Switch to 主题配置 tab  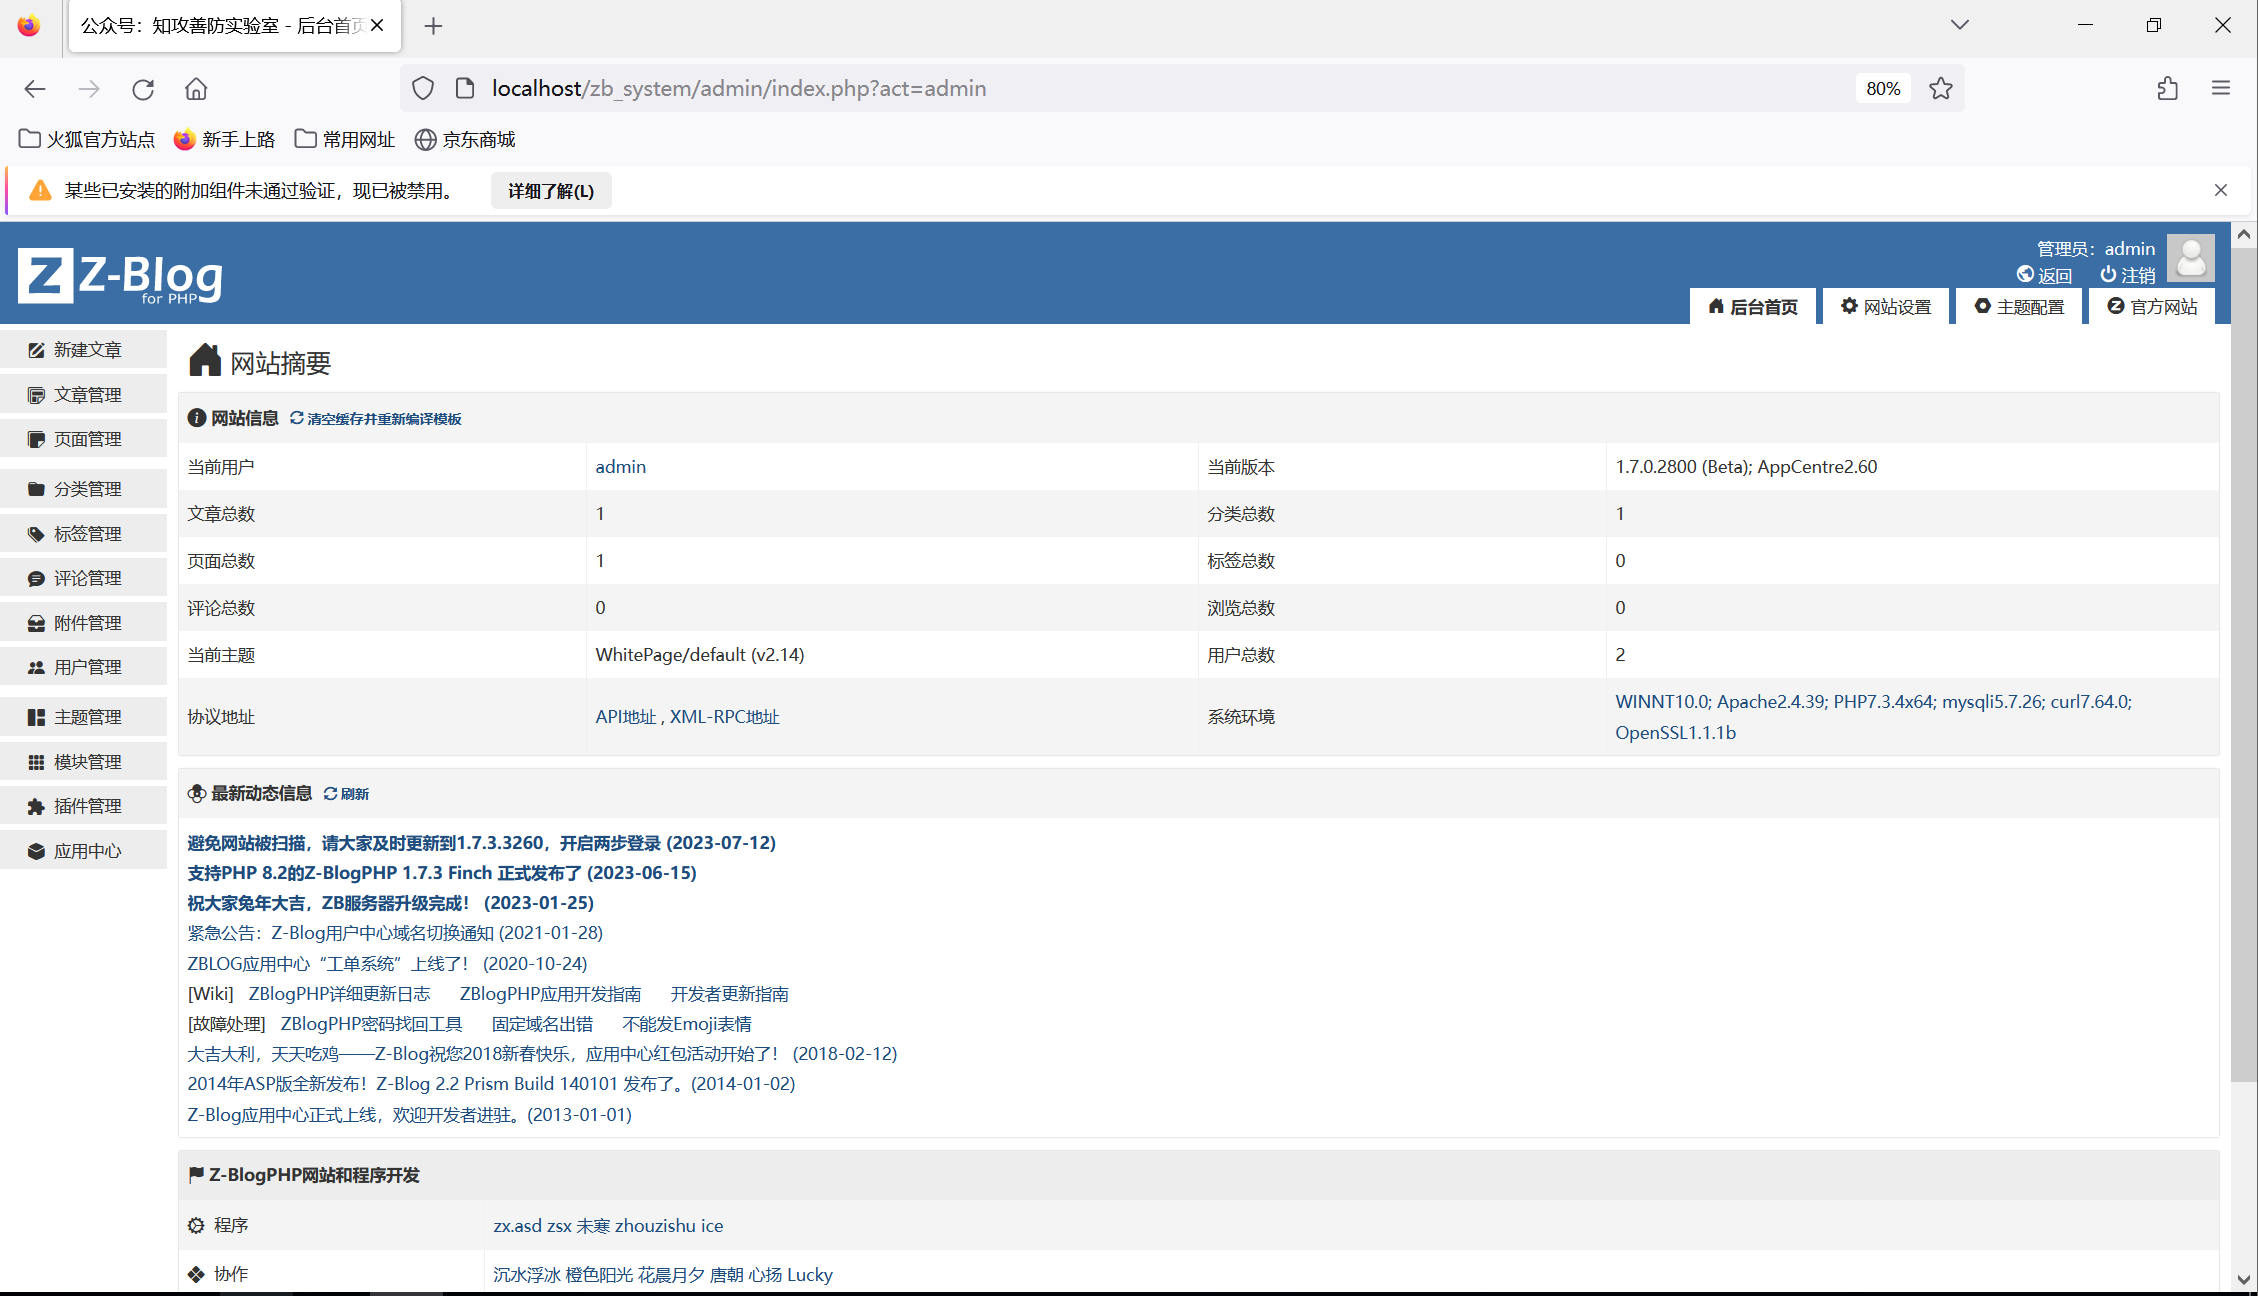[x=2019, y=307]
